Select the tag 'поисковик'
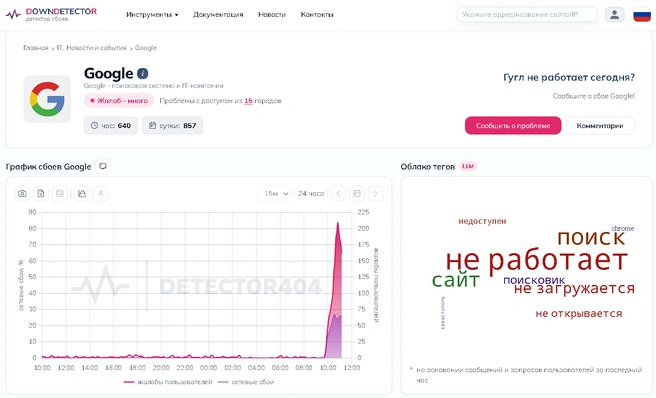 click(x=534, y=280)
